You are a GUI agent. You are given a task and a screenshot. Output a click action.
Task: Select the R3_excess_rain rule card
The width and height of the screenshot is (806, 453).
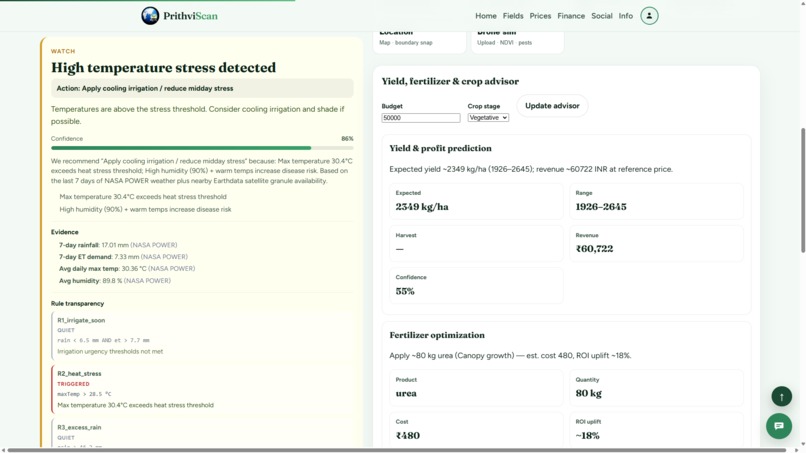(x=203, y=433)
